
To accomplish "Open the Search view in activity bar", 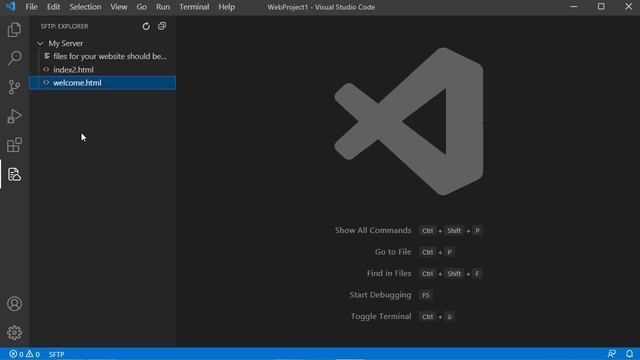I will pos(14,58).
